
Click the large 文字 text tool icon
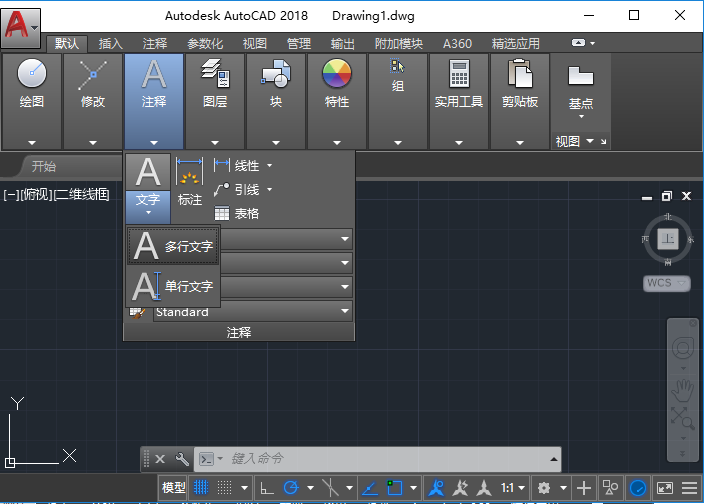click(148, 172)
